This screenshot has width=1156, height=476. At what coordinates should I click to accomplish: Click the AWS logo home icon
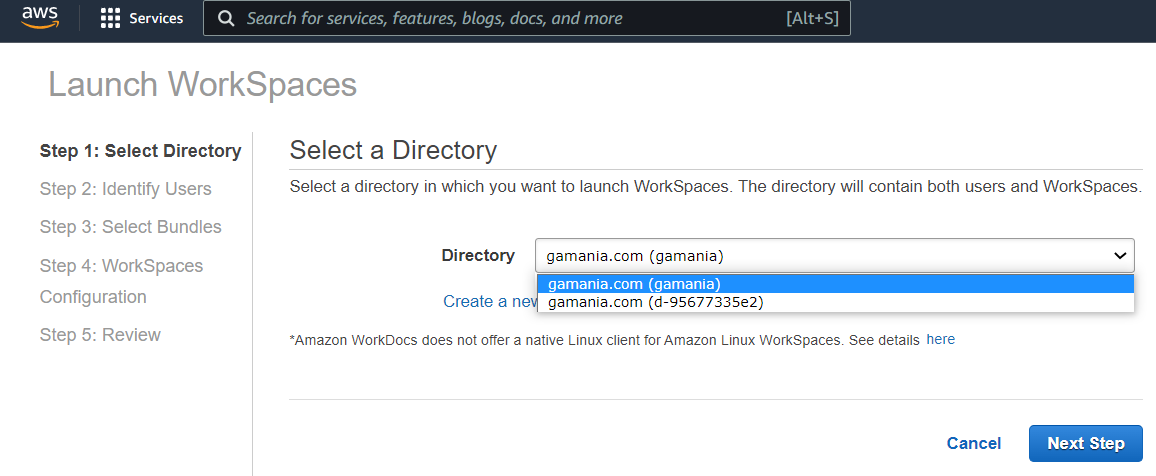(x=38, y=19)
